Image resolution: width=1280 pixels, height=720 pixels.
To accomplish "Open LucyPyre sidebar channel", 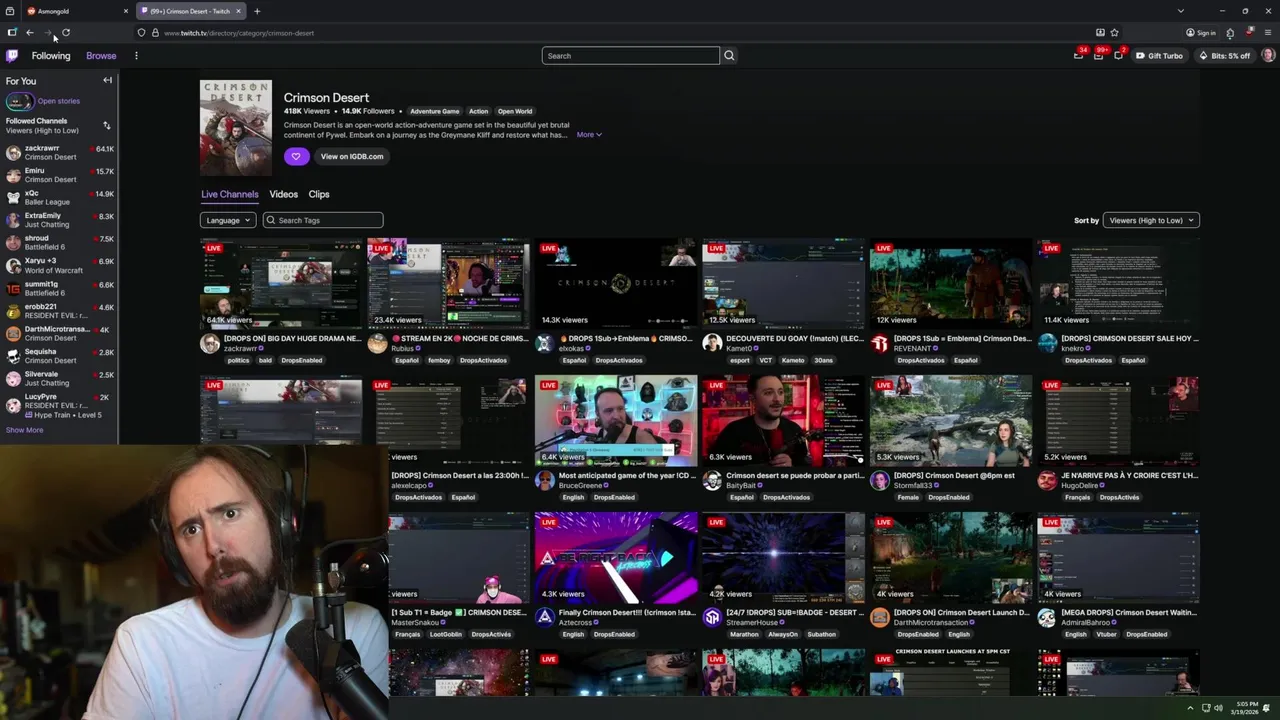I will [x=59, y=405].
